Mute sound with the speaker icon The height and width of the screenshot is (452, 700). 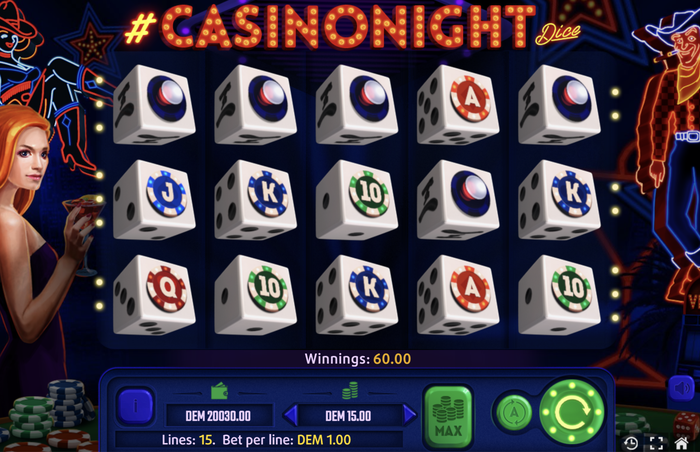click(x=681, y=388)
